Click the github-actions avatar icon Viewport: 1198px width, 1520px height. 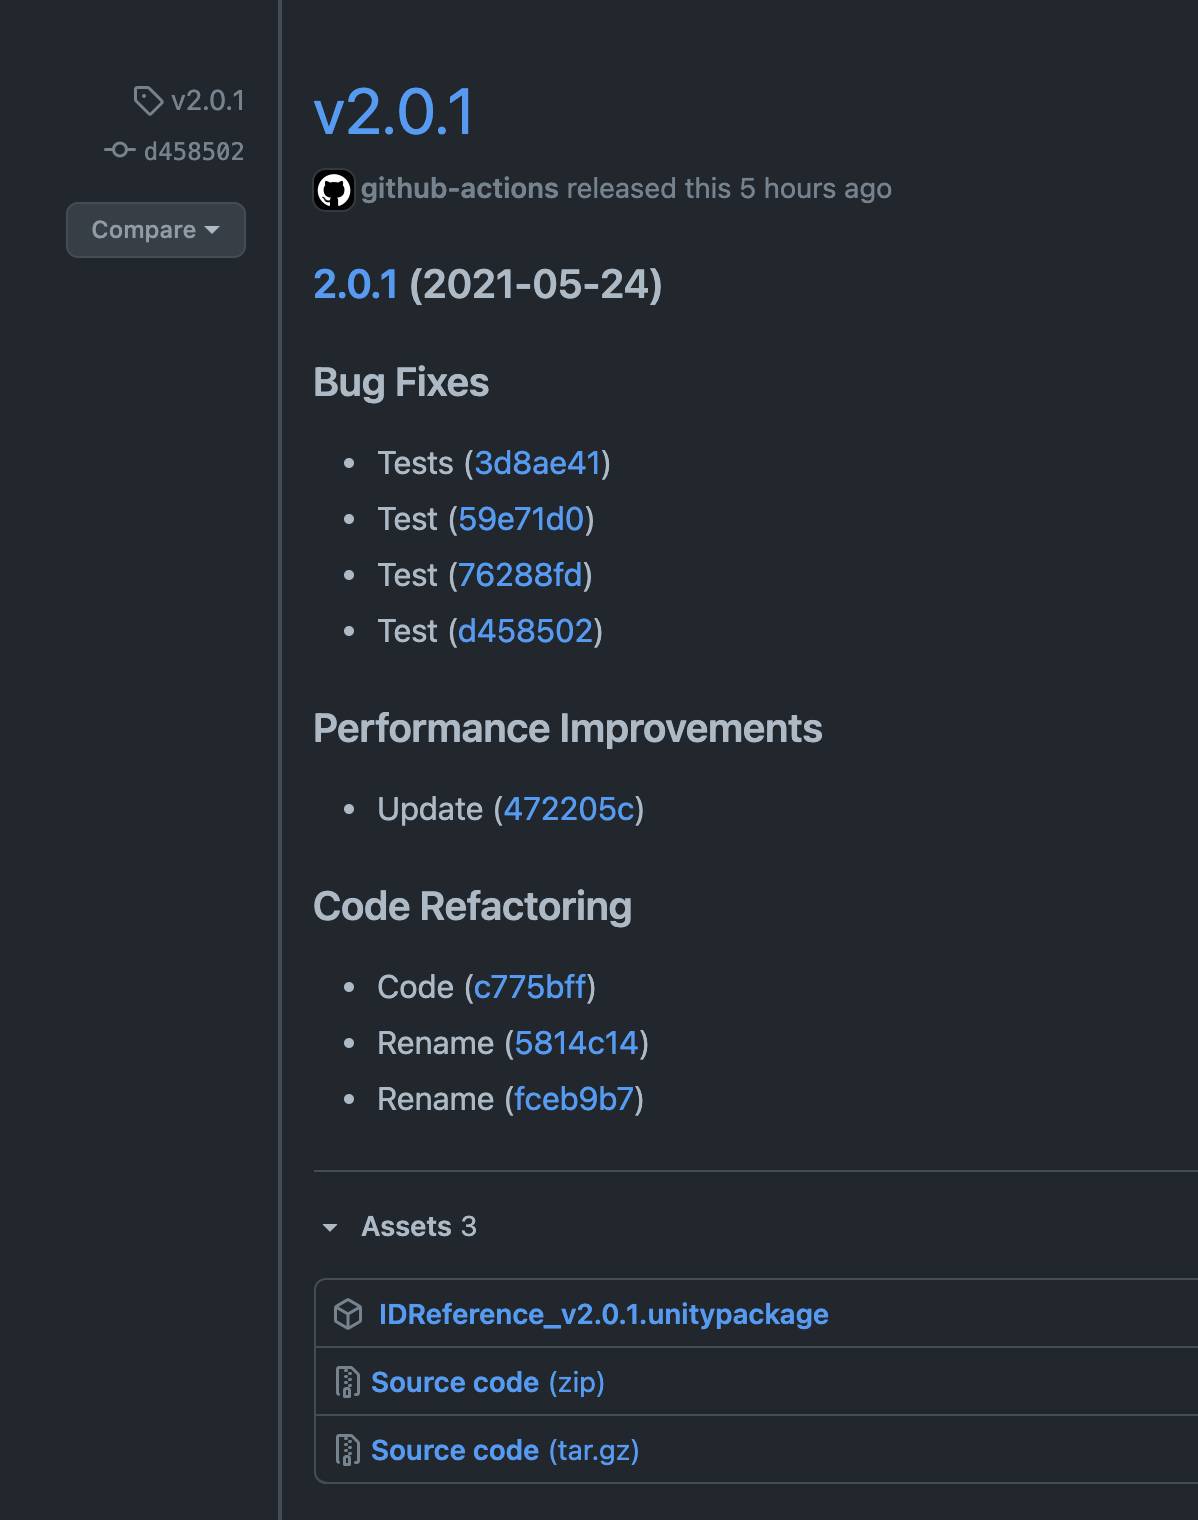(334, 190)
